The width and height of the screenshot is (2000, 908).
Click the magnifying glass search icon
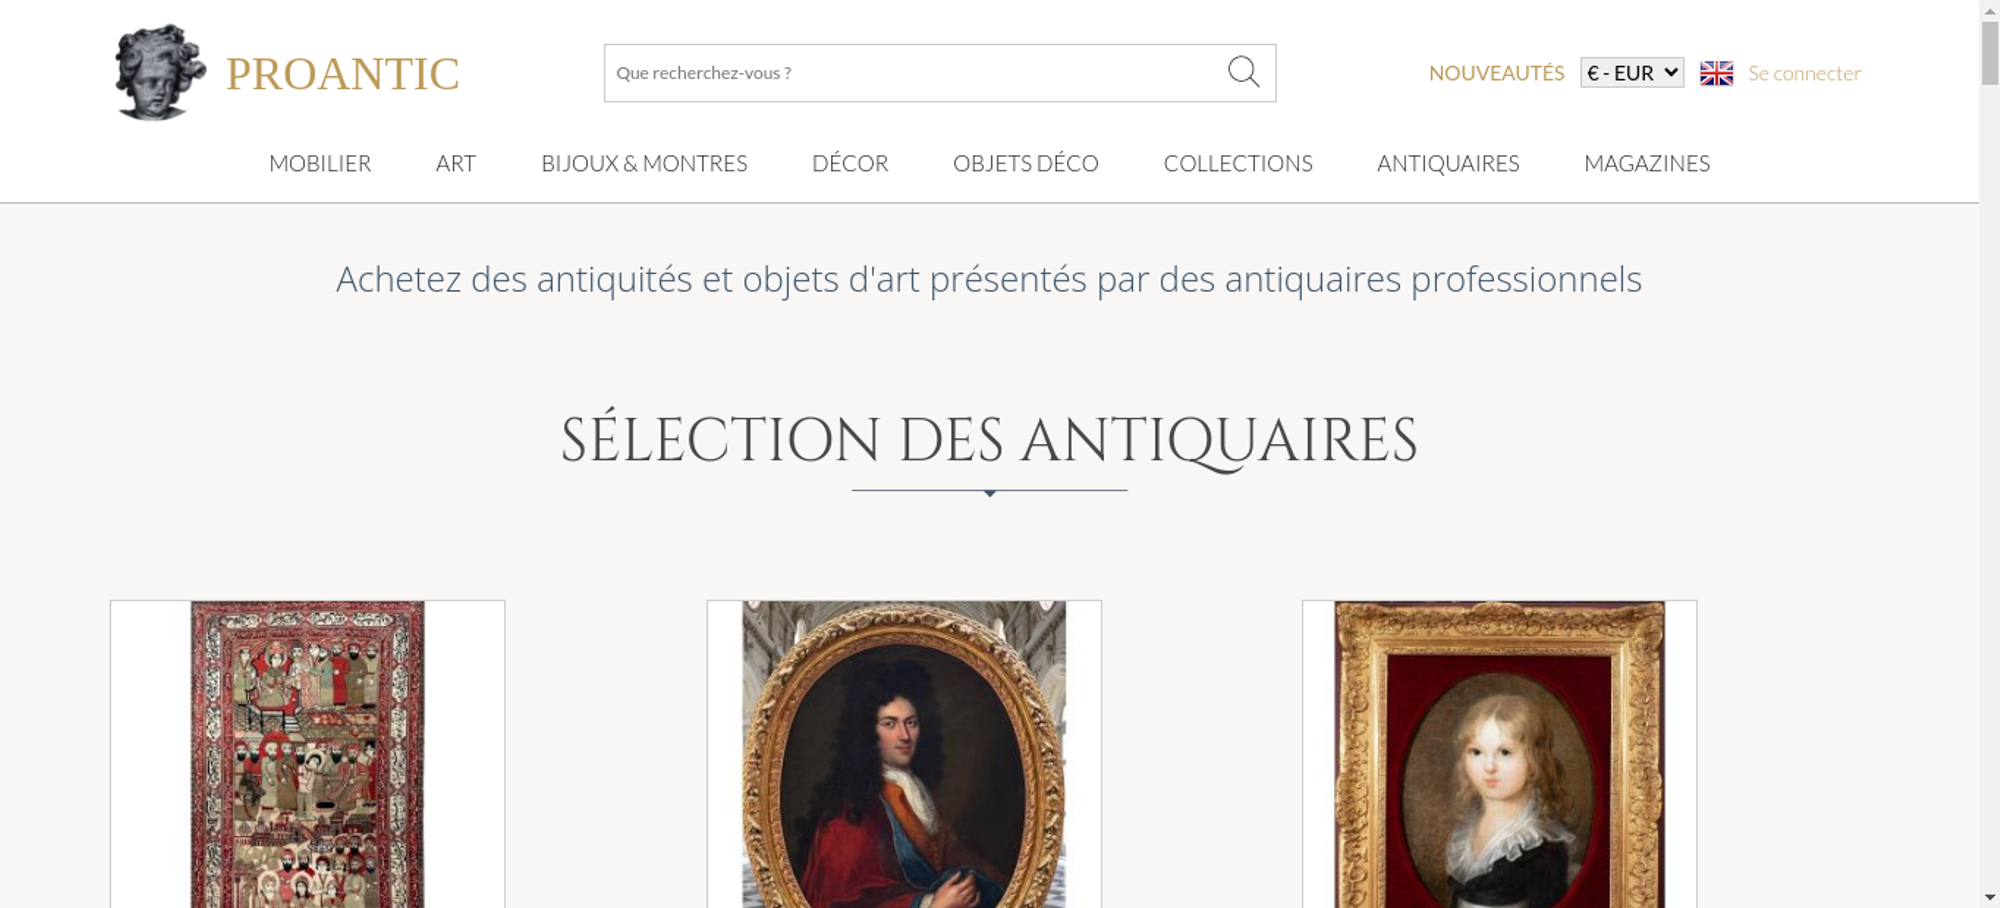tap(1243, 72)
